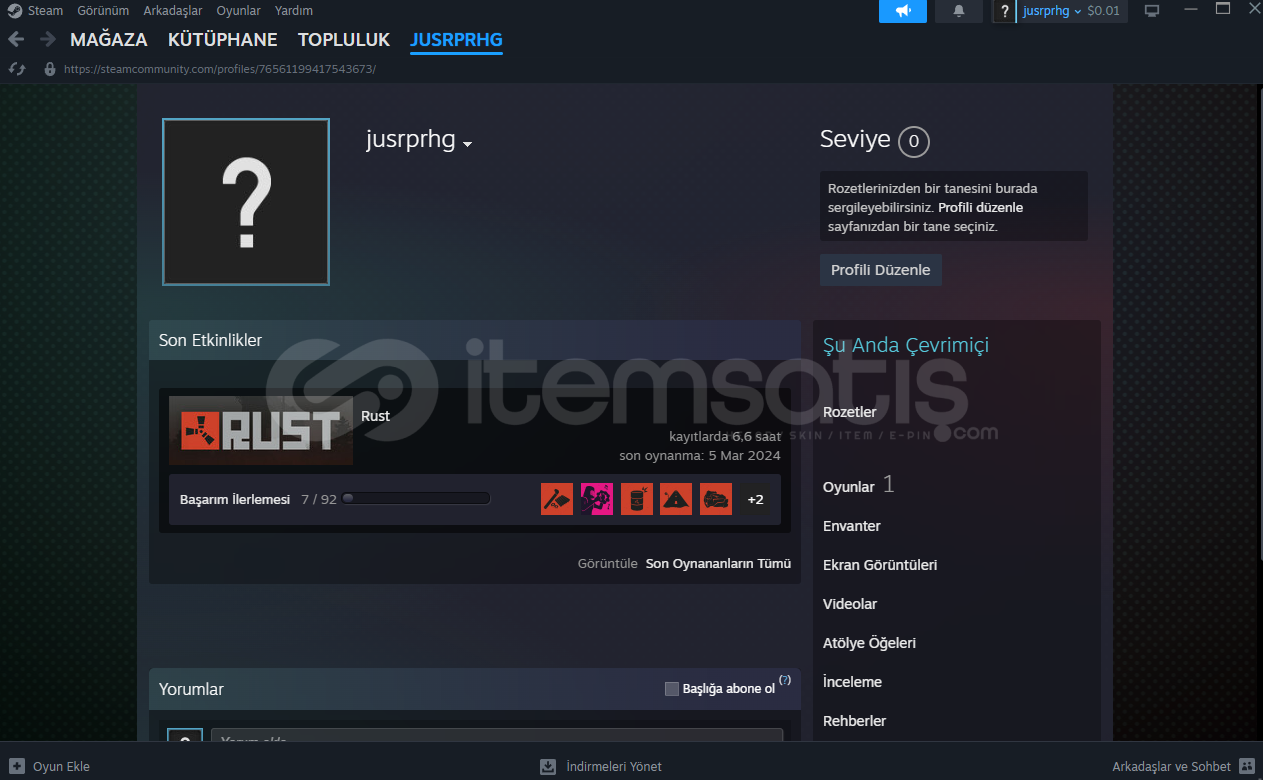Viewport: 1263px width, 780px height.
Task: Click the campfire triangle achievement icon
Action: pos(676,499)
